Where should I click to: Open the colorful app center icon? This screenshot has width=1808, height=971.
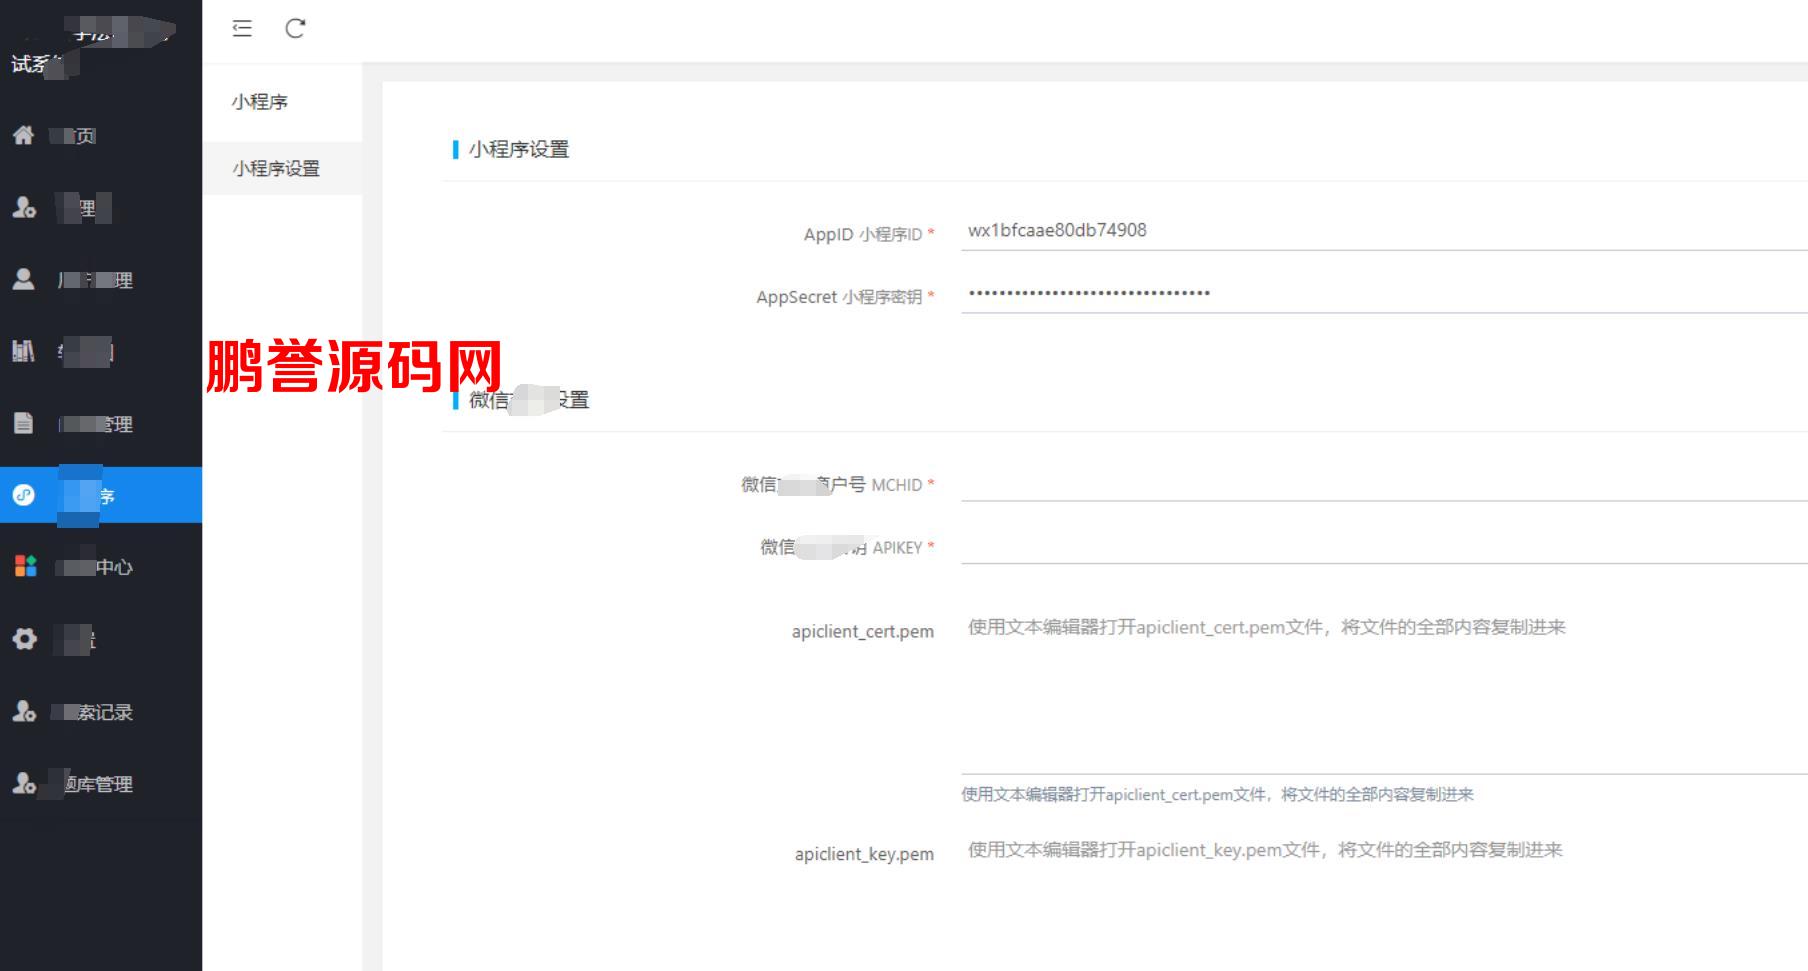click(x=25, y=566)
